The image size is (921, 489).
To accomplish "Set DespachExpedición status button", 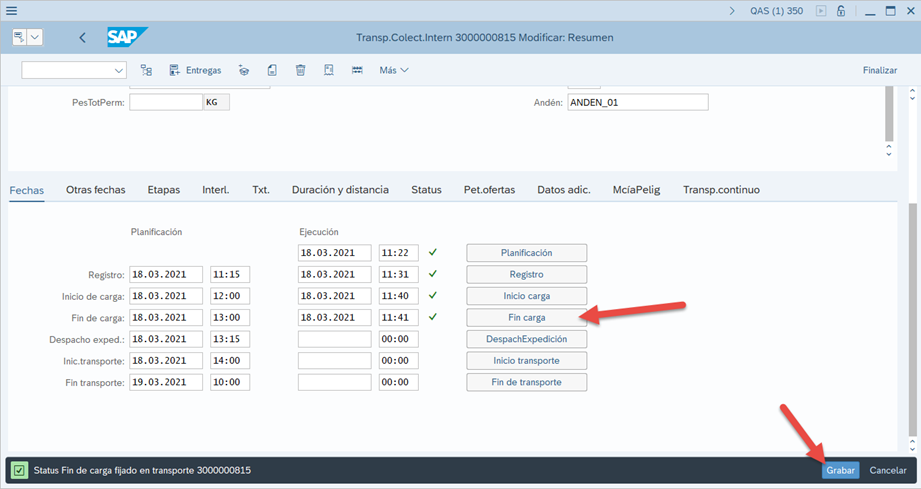I will pos(526,339).
